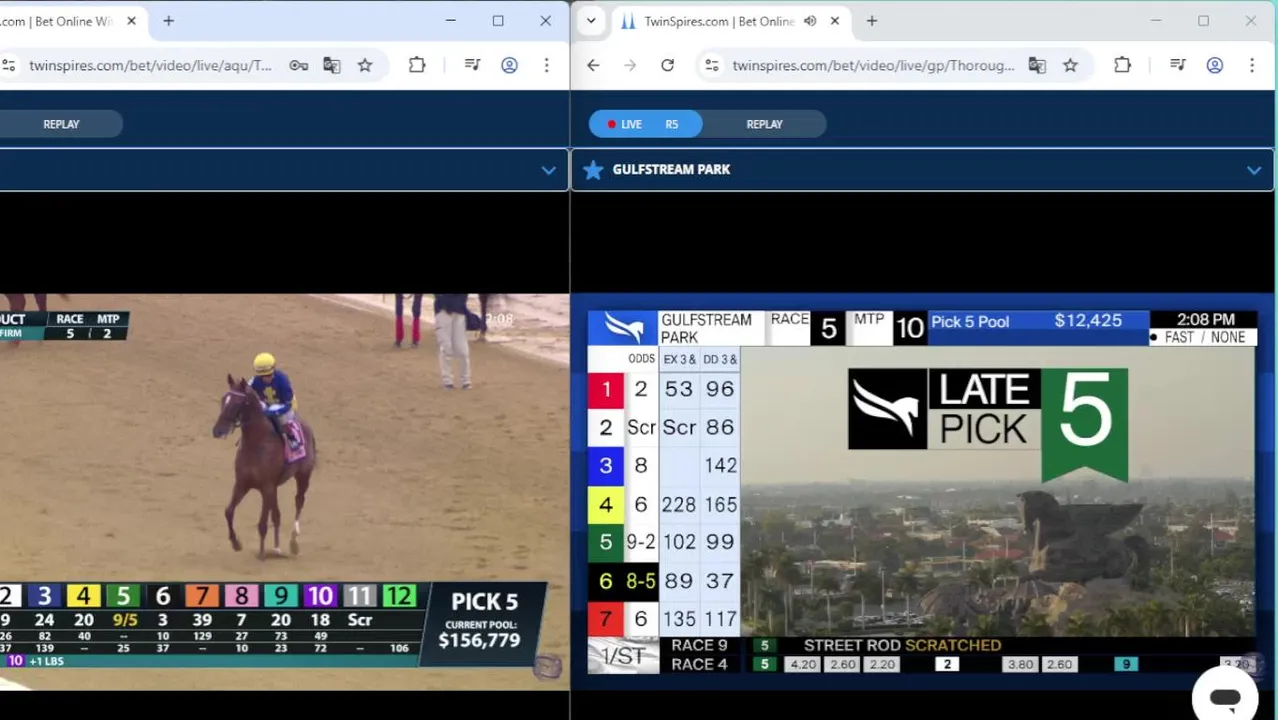
Task: Click horse number 4 yellow box
Action: click(606, 505)
